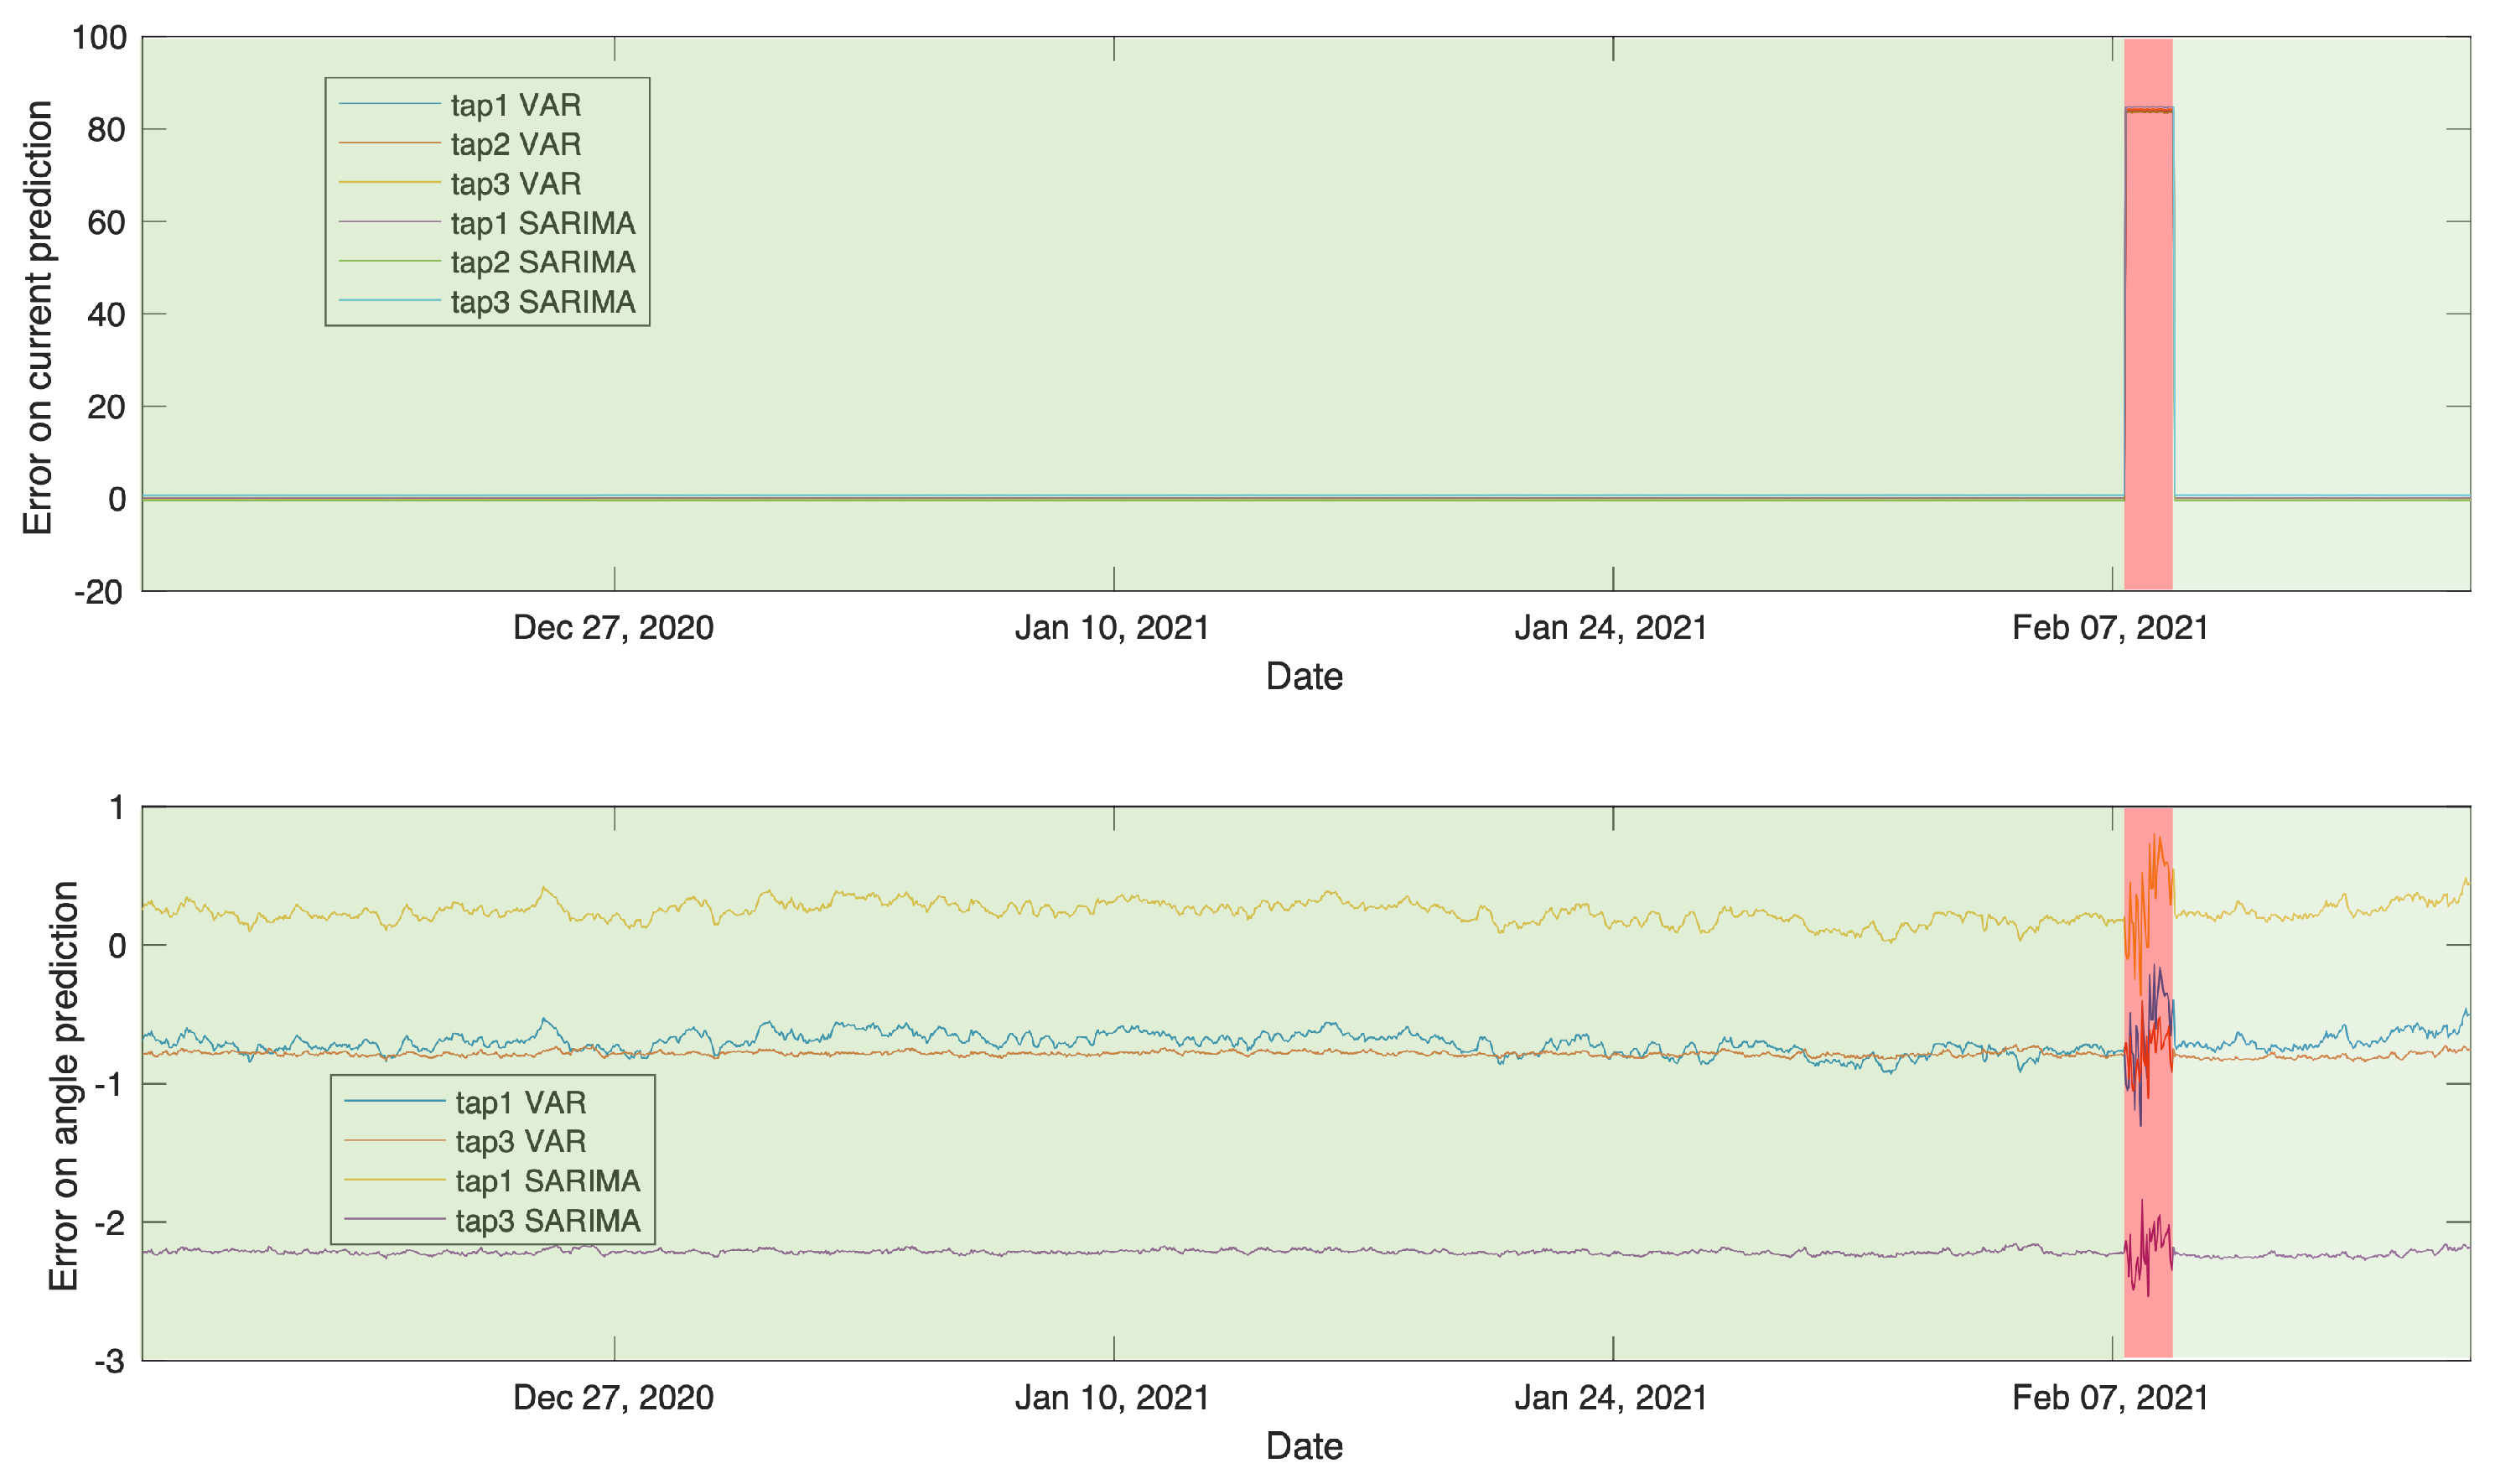
Task: Click tap3 VAR entry in angle prediction legend
Action: [x=520, y=1141]
